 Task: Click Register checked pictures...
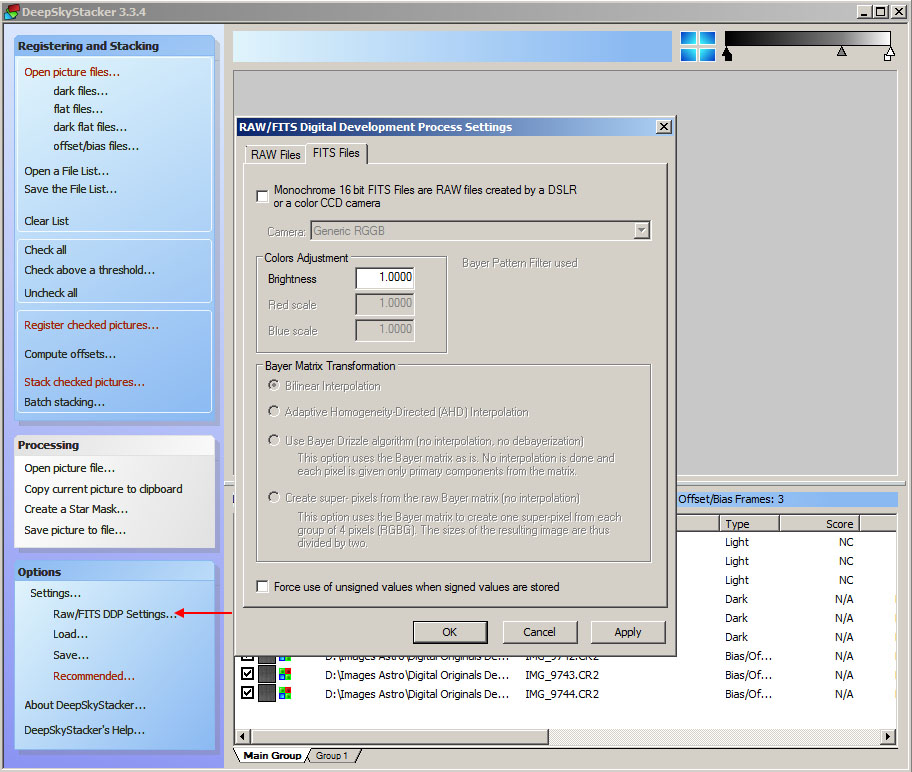click(91, 325)
